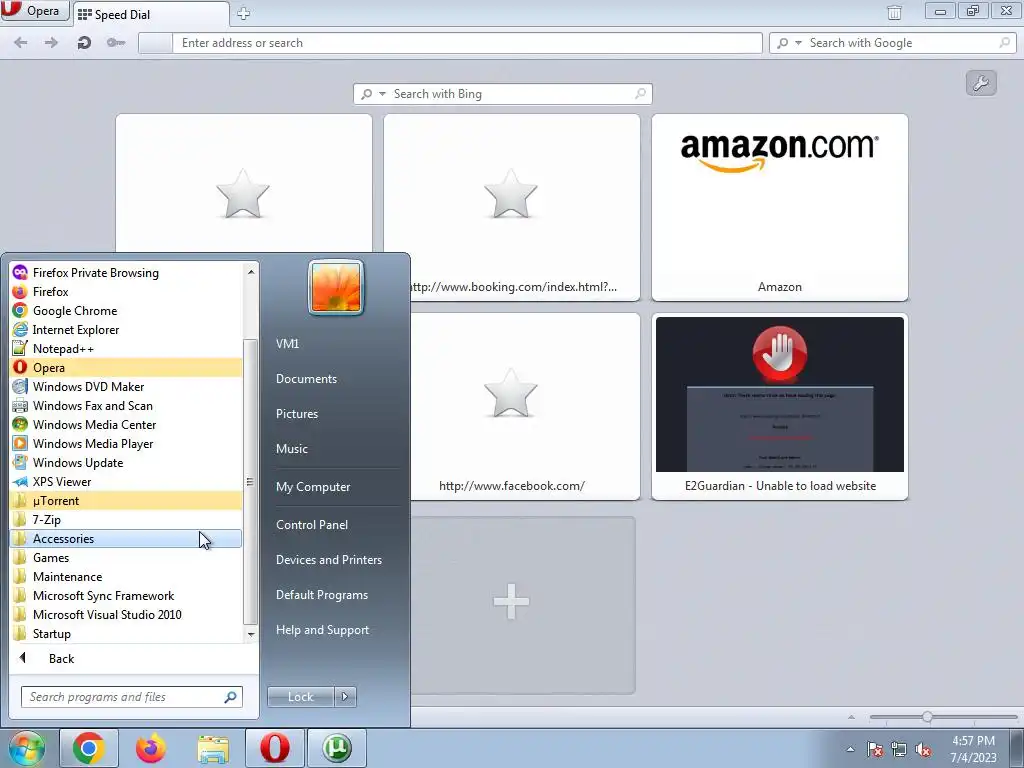Open µTorrent from the taskbar
The height and width of the screenshot is (768, 1024).
pos(336,748)
